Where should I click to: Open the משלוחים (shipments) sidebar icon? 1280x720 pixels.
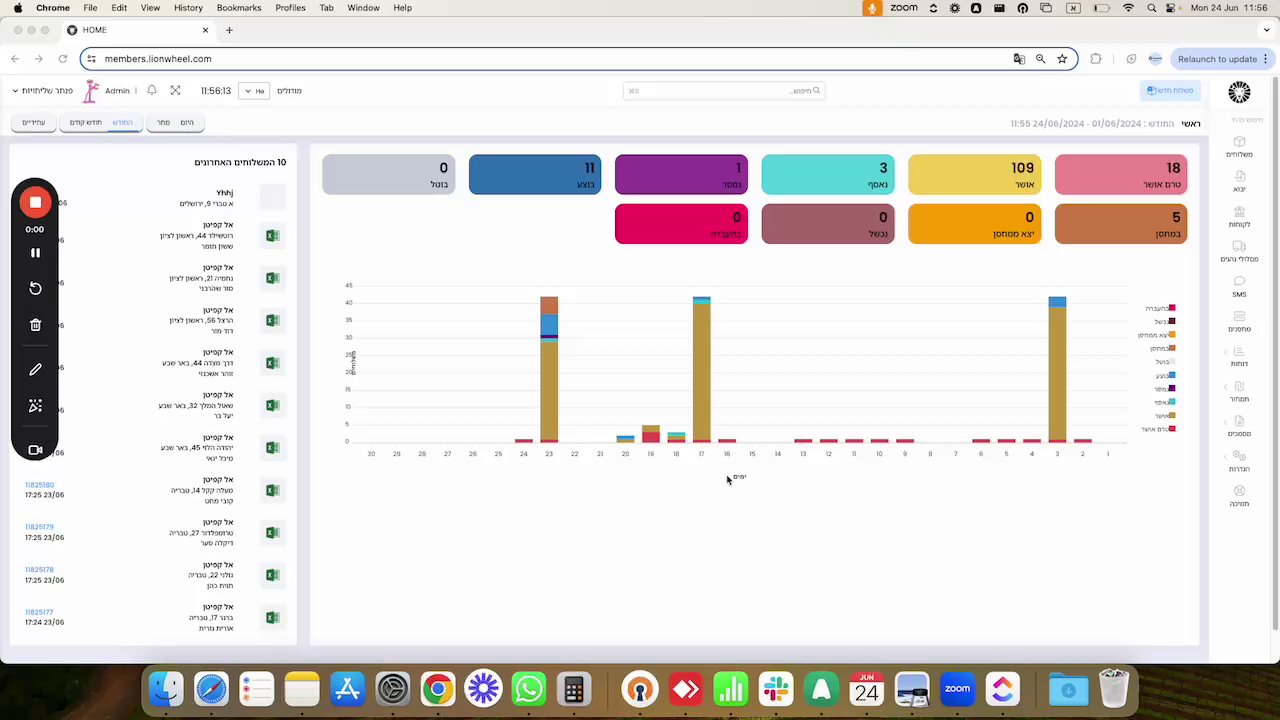[x=1239, y=142]
